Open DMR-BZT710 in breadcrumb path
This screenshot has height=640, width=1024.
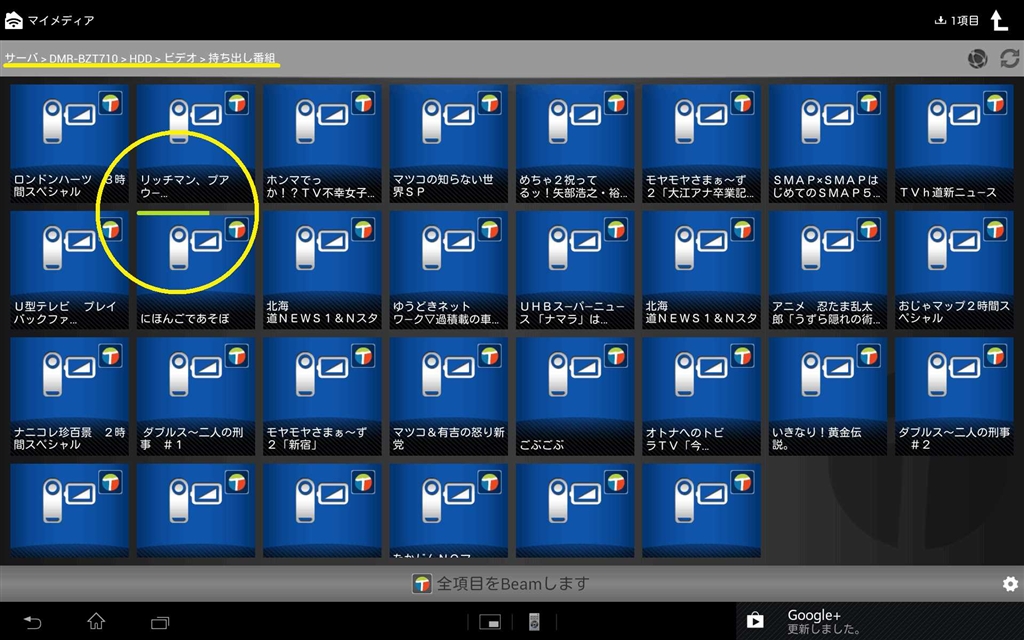(x=84, y=58)
